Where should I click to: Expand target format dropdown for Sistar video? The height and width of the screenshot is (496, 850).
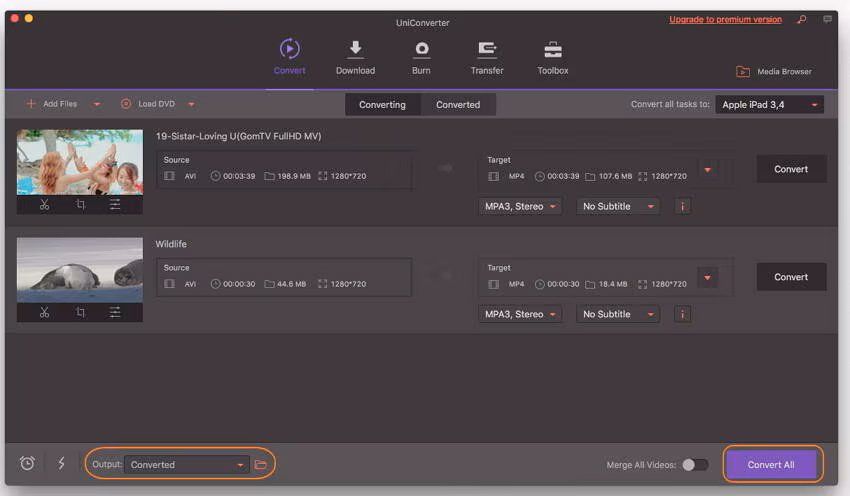(x=707, y=170)
